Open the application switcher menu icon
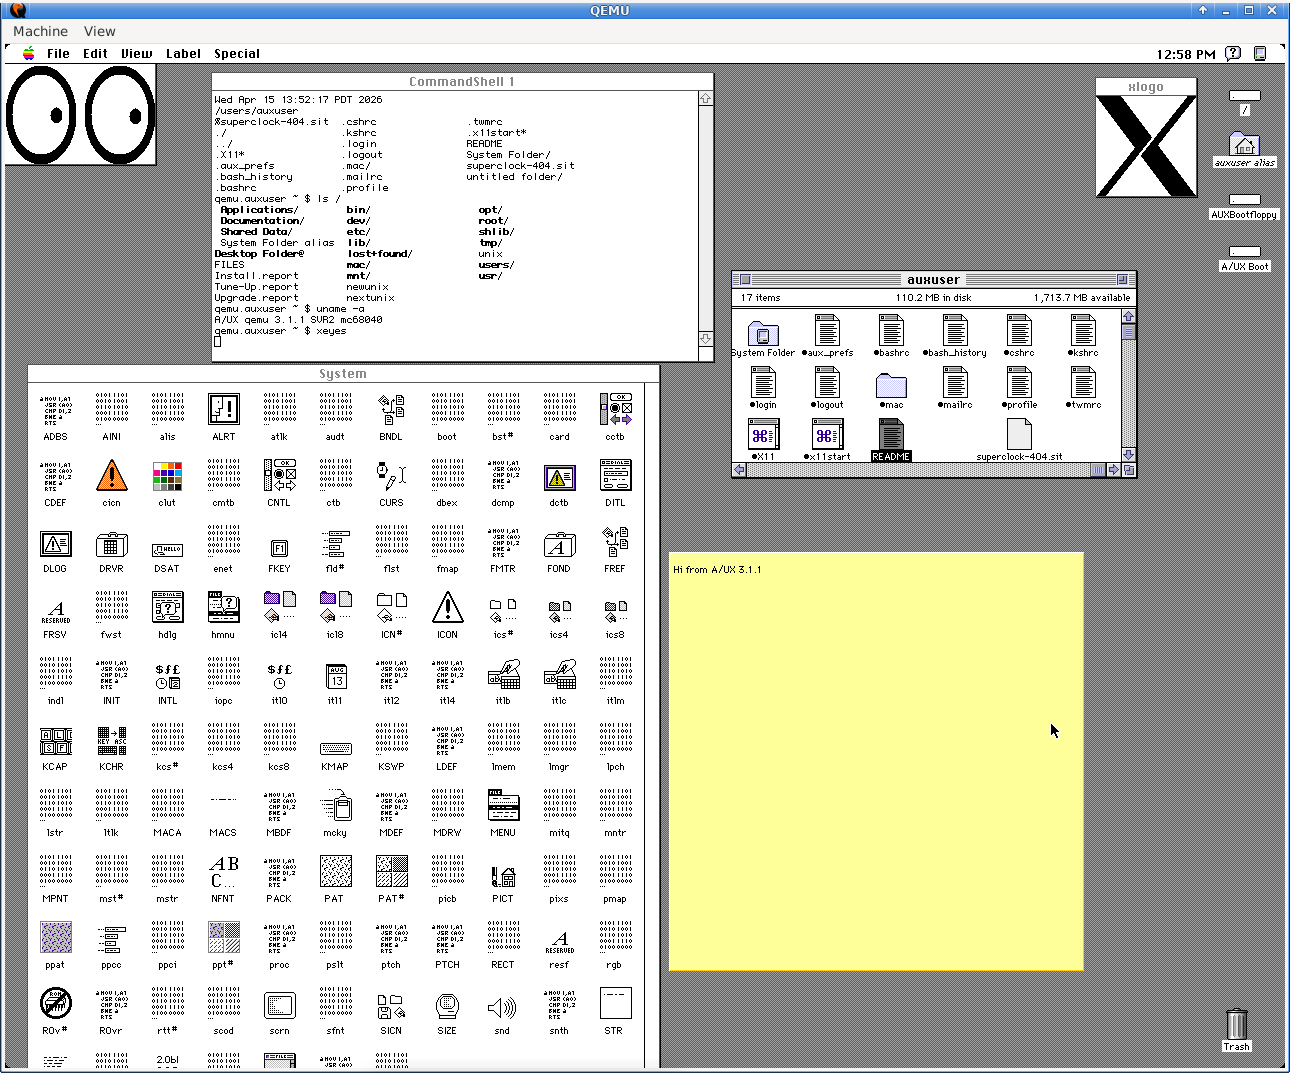 pos(1260,54)
